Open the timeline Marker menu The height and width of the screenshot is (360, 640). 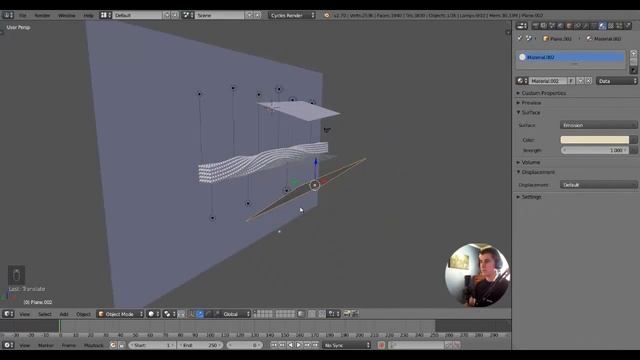46,345
